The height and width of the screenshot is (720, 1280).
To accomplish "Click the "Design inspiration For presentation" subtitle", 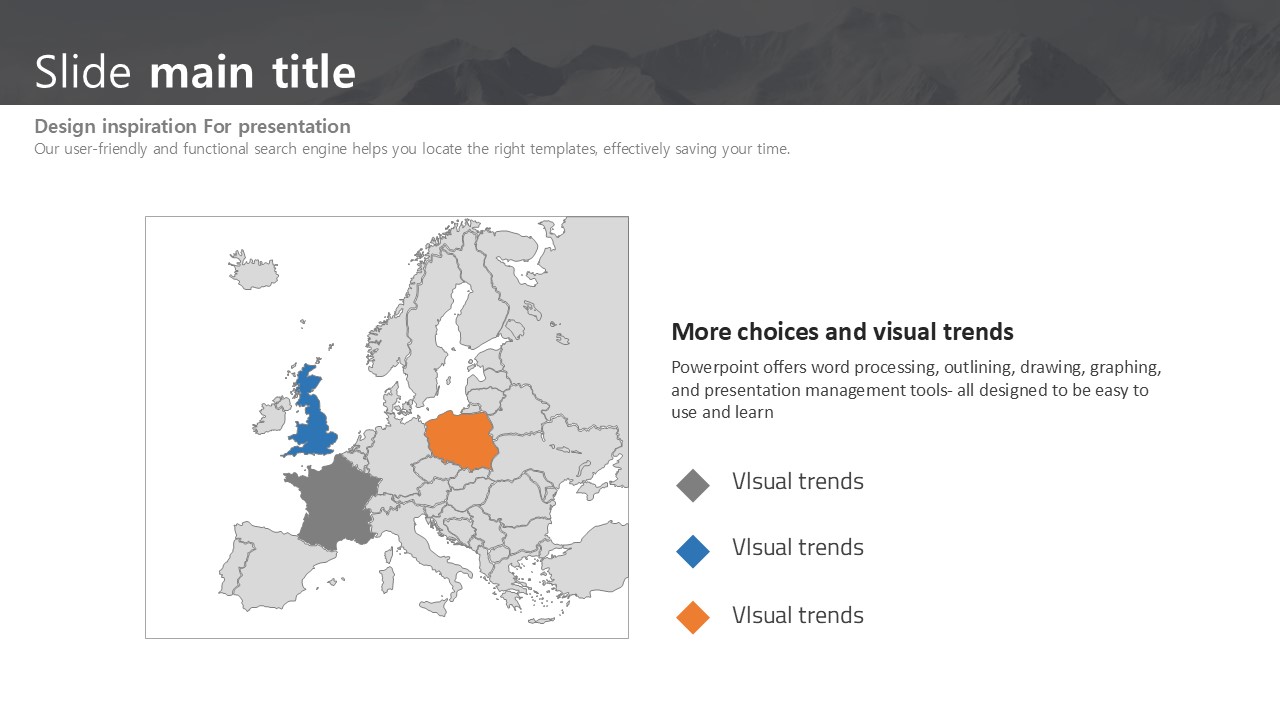I will click(192, 127).
